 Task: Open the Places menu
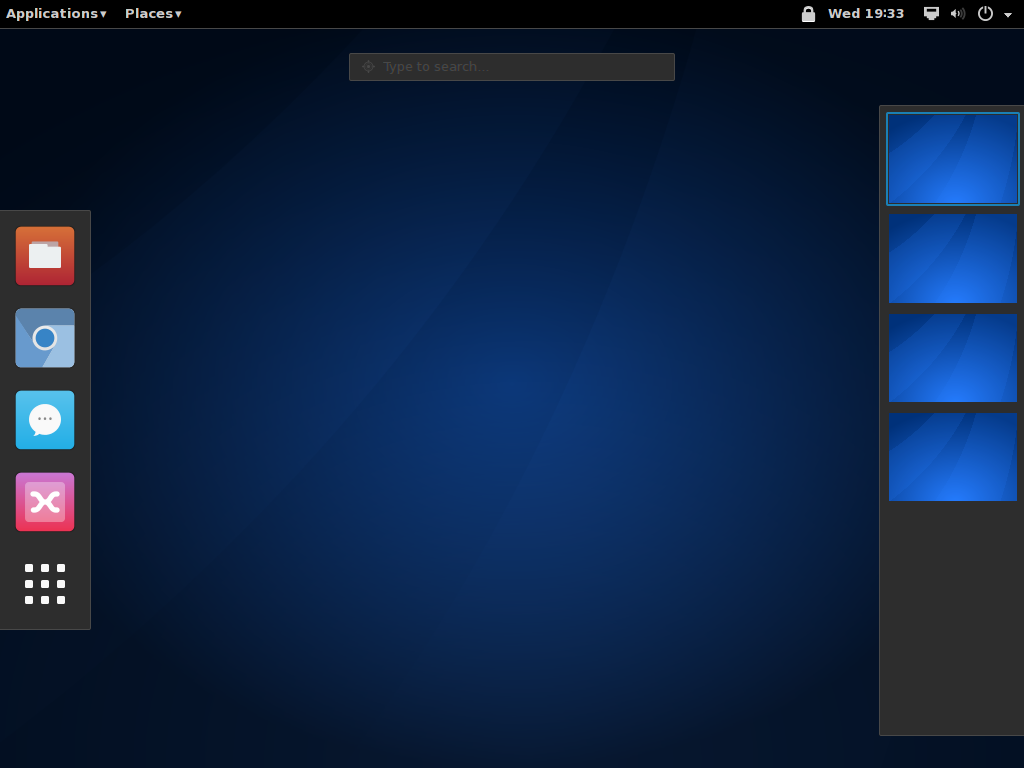(148, 14)
